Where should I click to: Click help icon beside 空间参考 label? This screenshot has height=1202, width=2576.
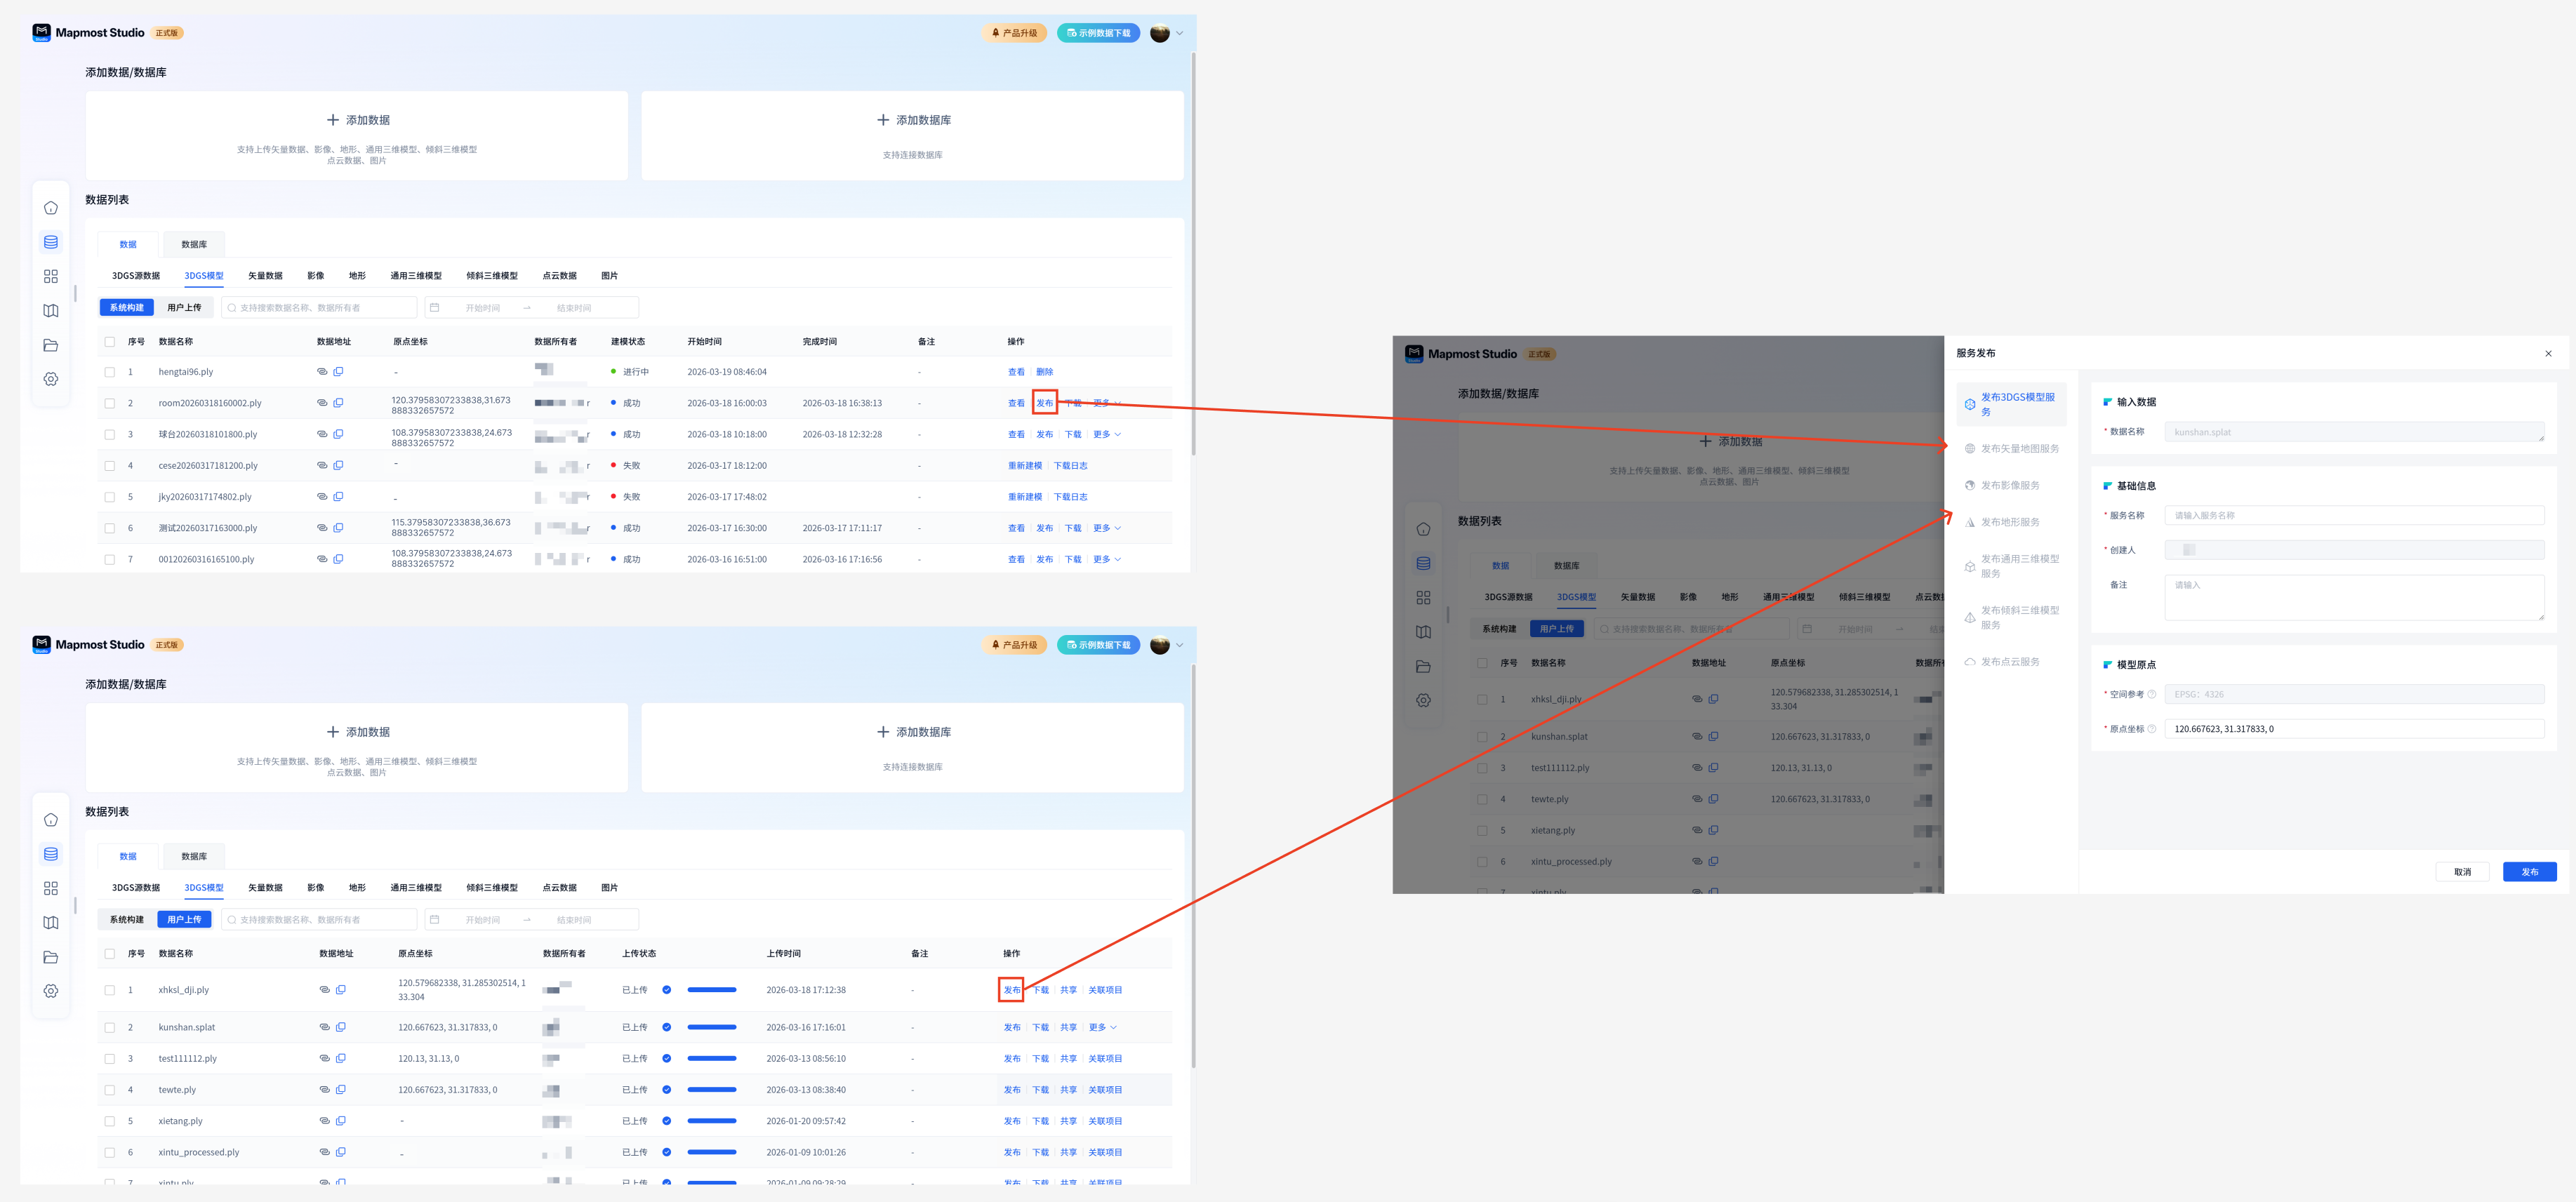[x=2151, y=694]
